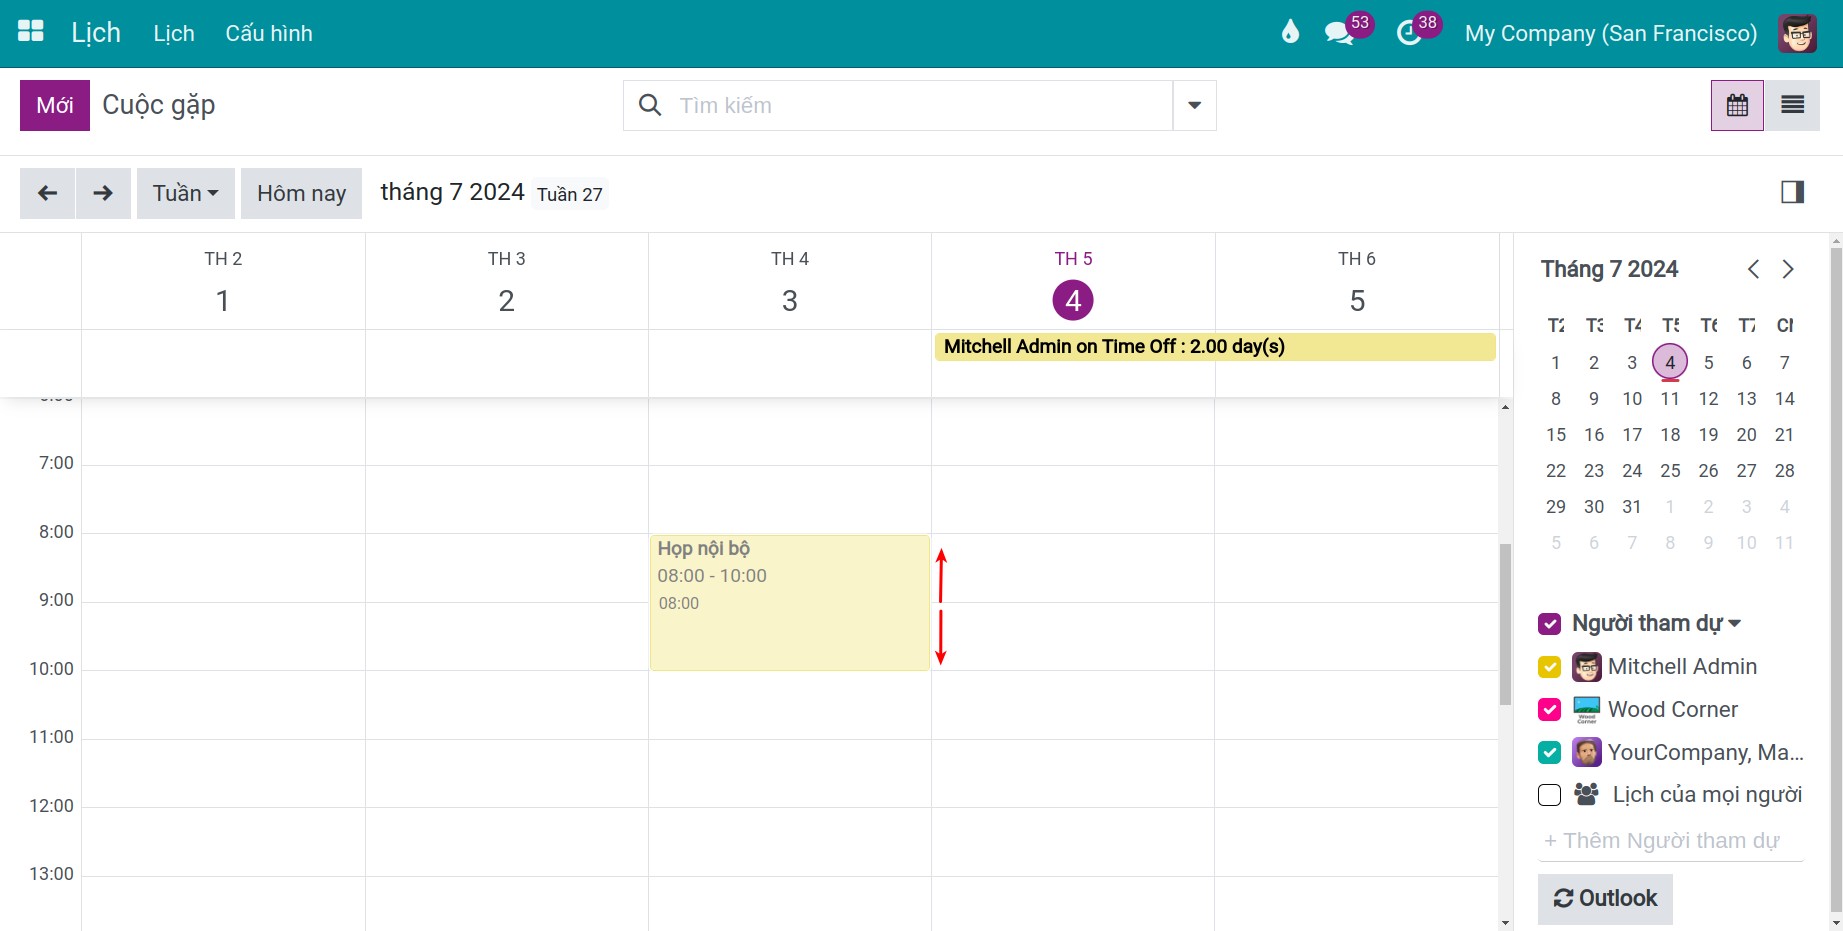The image size is (1843, 931).
Task: Open the chat messages icon with badge 53
Action: [1339, 33]
